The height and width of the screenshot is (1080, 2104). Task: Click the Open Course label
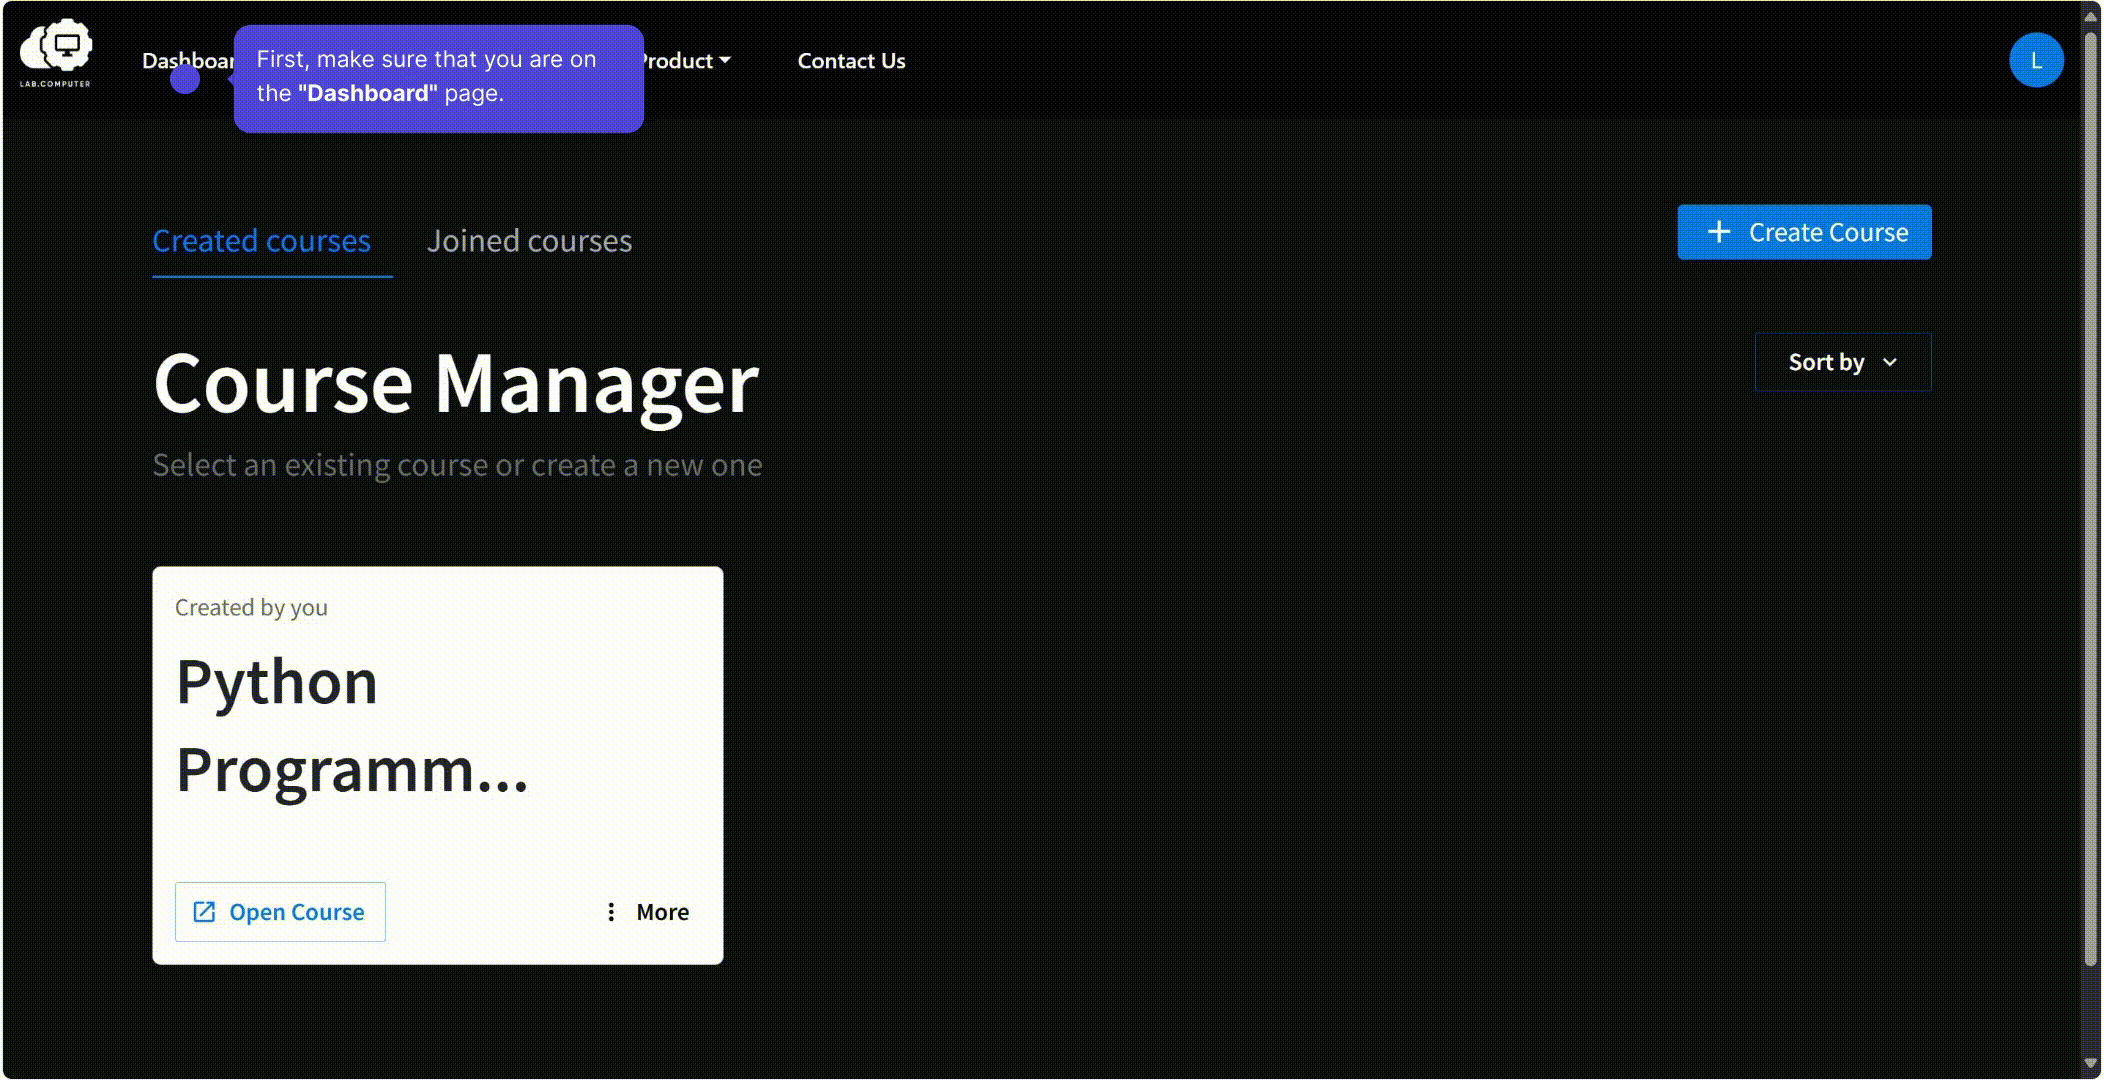(297, 912)
